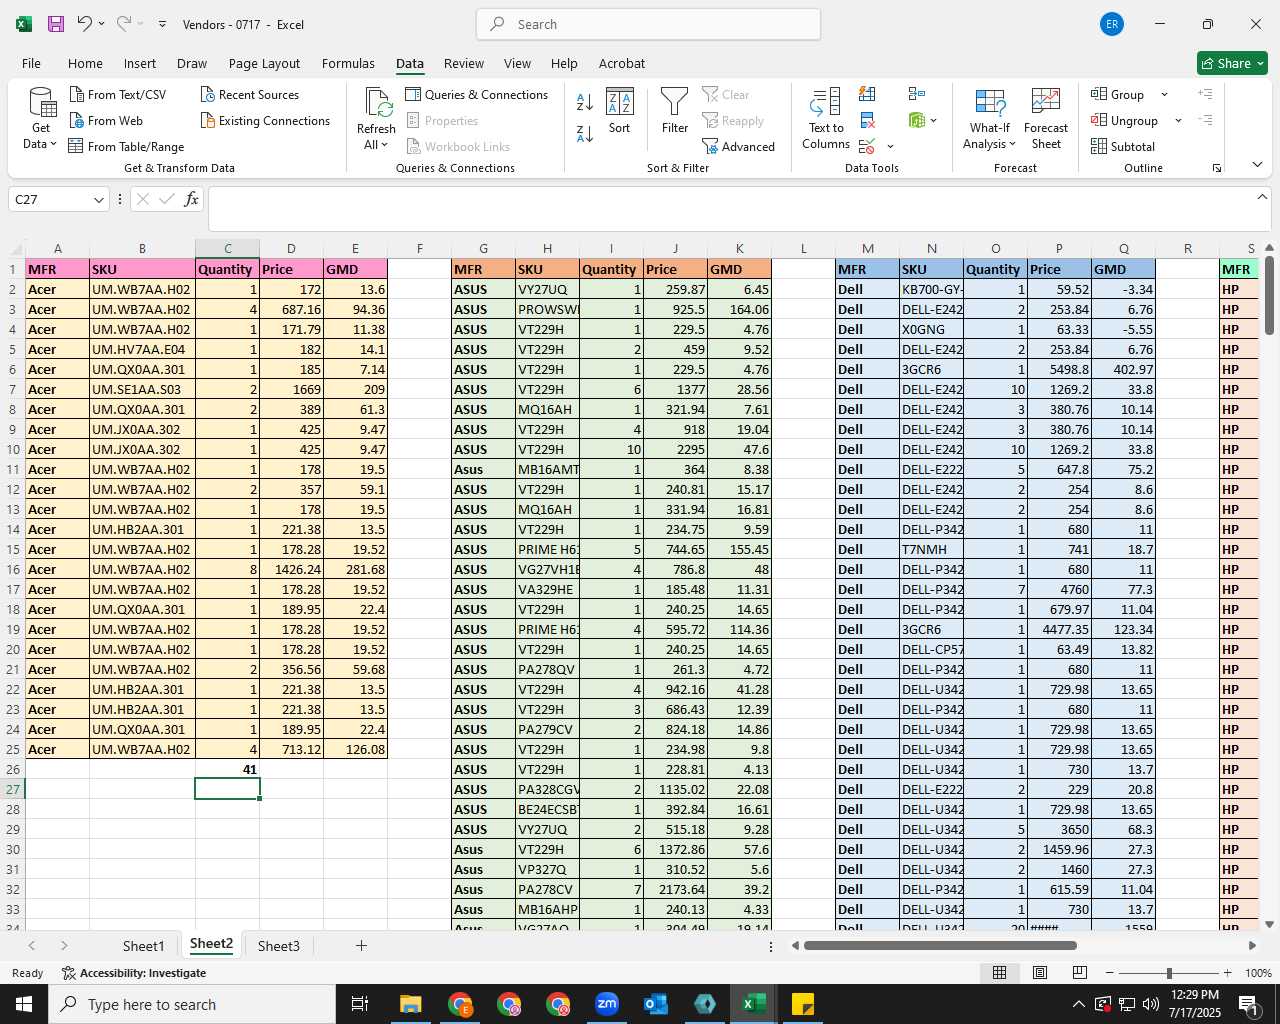Toggle the Filter funnel
The image size is (1280, 1024).
[675, 110]
